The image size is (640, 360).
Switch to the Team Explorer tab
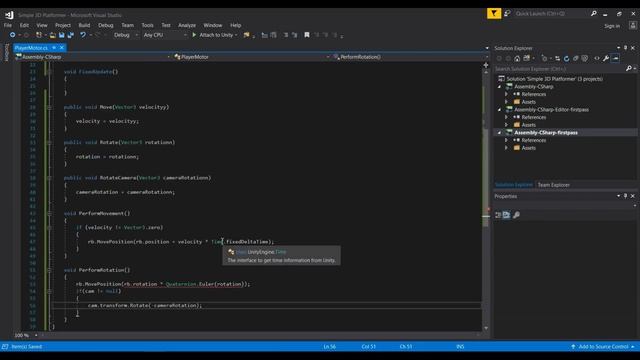point(553,185)
